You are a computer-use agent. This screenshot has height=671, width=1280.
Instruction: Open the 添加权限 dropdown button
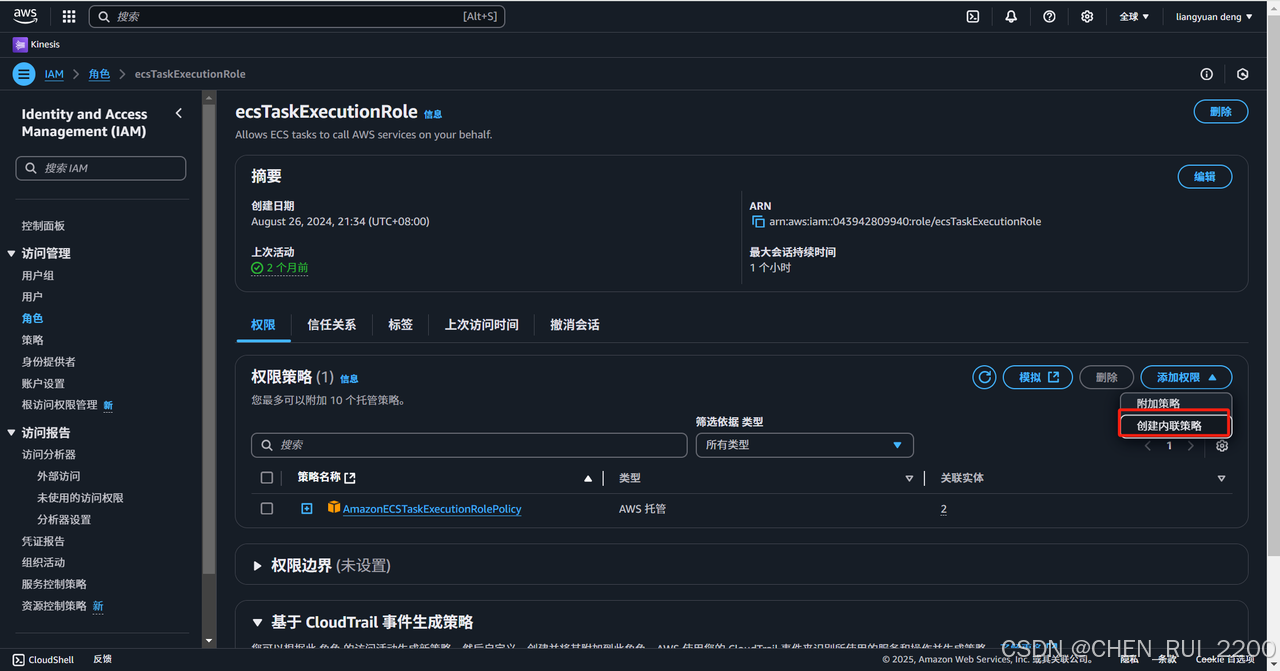click(x=1186, y=377)
